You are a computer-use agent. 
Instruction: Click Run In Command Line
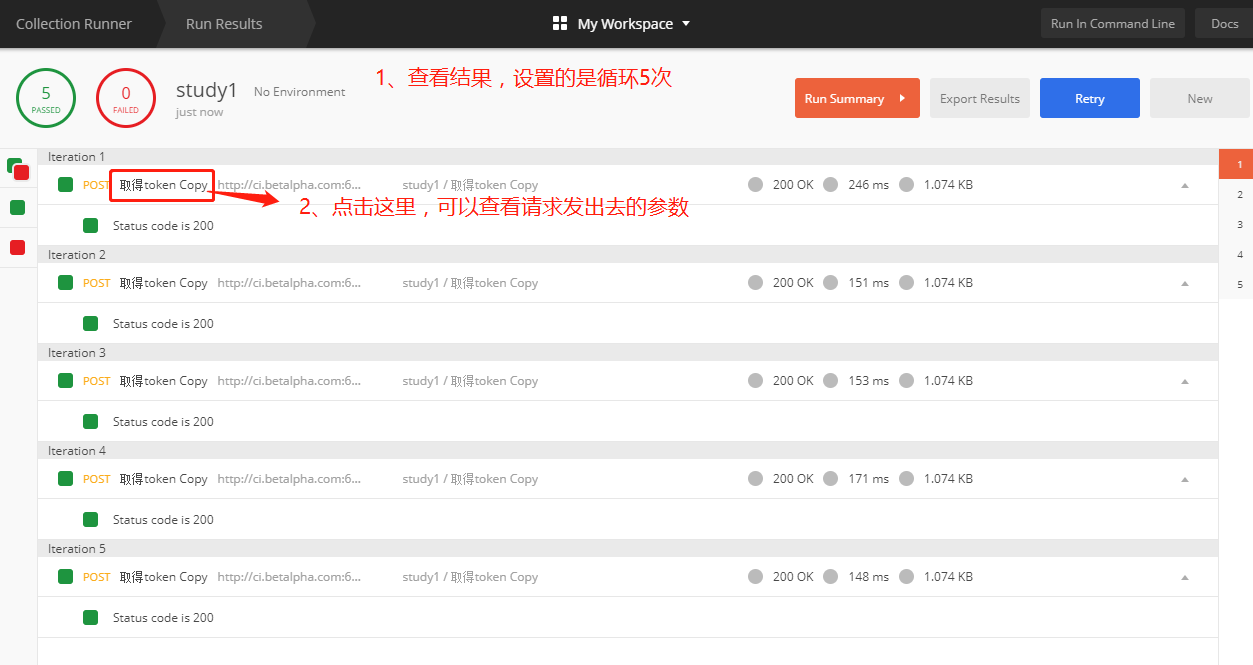[1112, 22]
